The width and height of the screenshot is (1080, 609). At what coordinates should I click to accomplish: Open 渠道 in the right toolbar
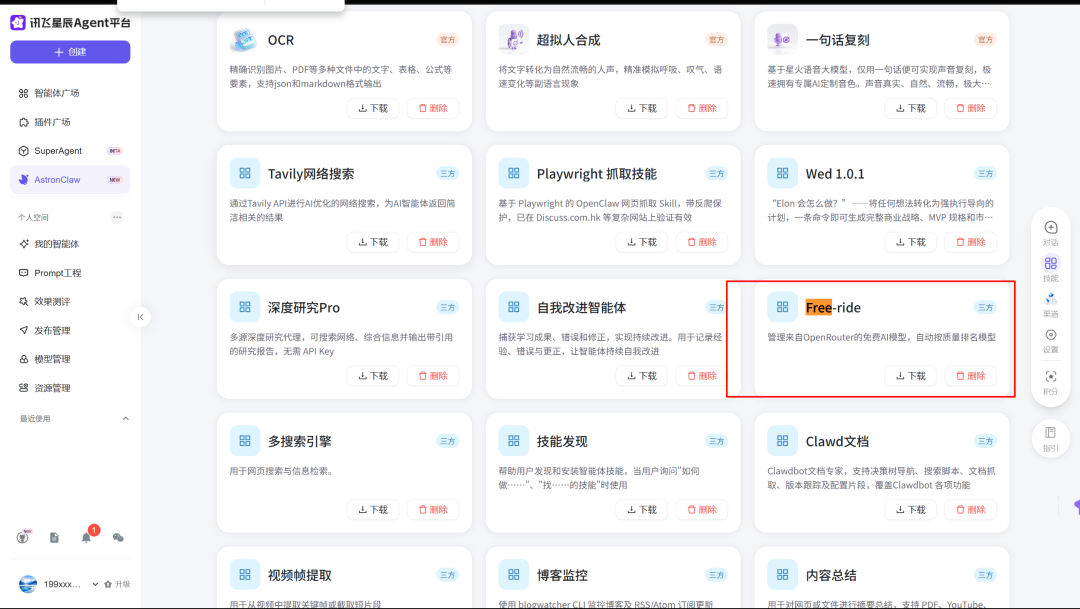pyautogui.click(x=1050, y=304)
